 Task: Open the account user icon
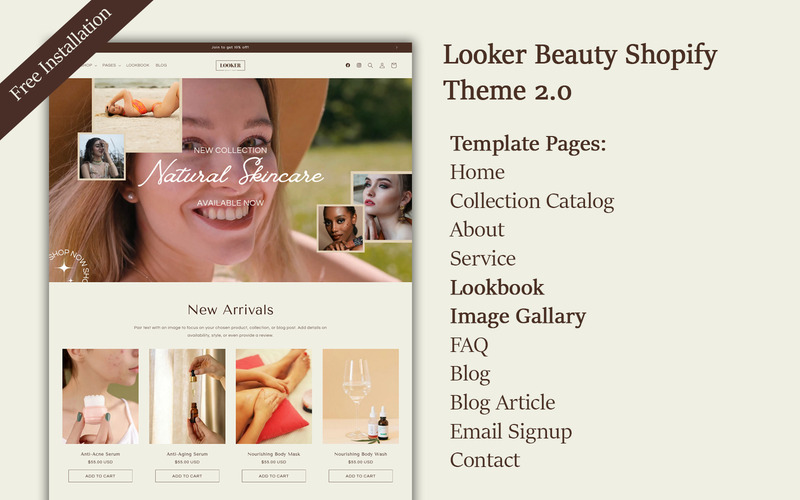click(x=382, y=65)
